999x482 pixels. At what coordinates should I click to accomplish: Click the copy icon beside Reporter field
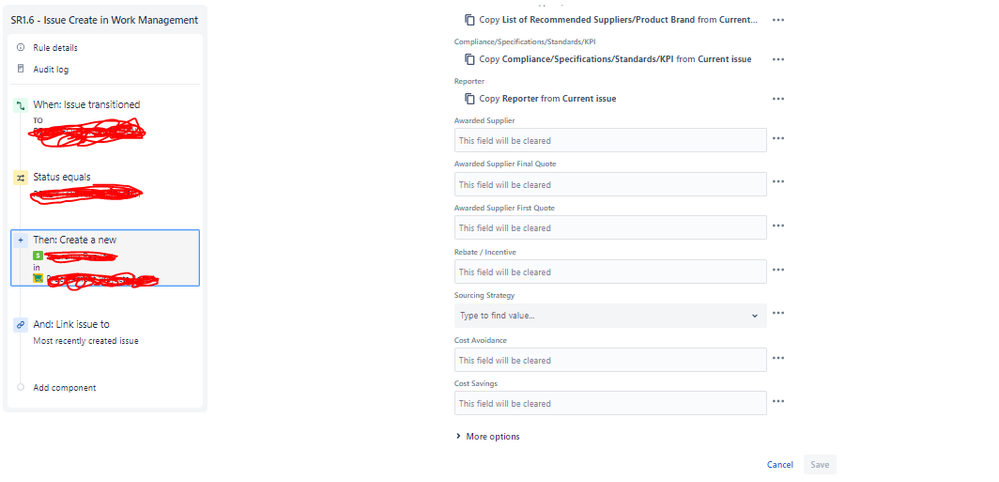[470, 99]
